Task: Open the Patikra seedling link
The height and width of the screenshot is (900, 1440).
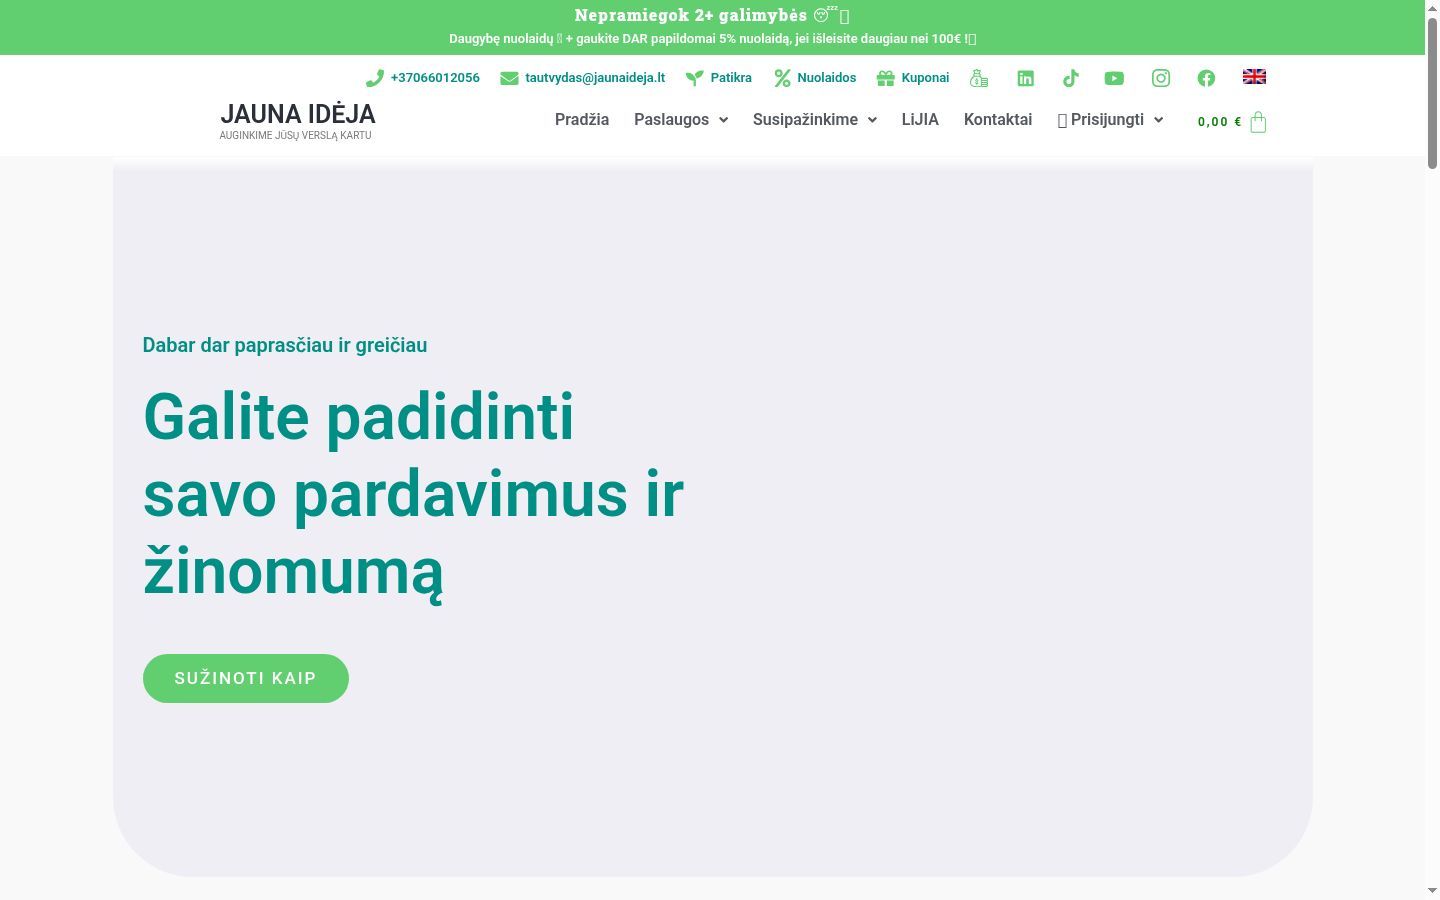Action: click(718, 78)
